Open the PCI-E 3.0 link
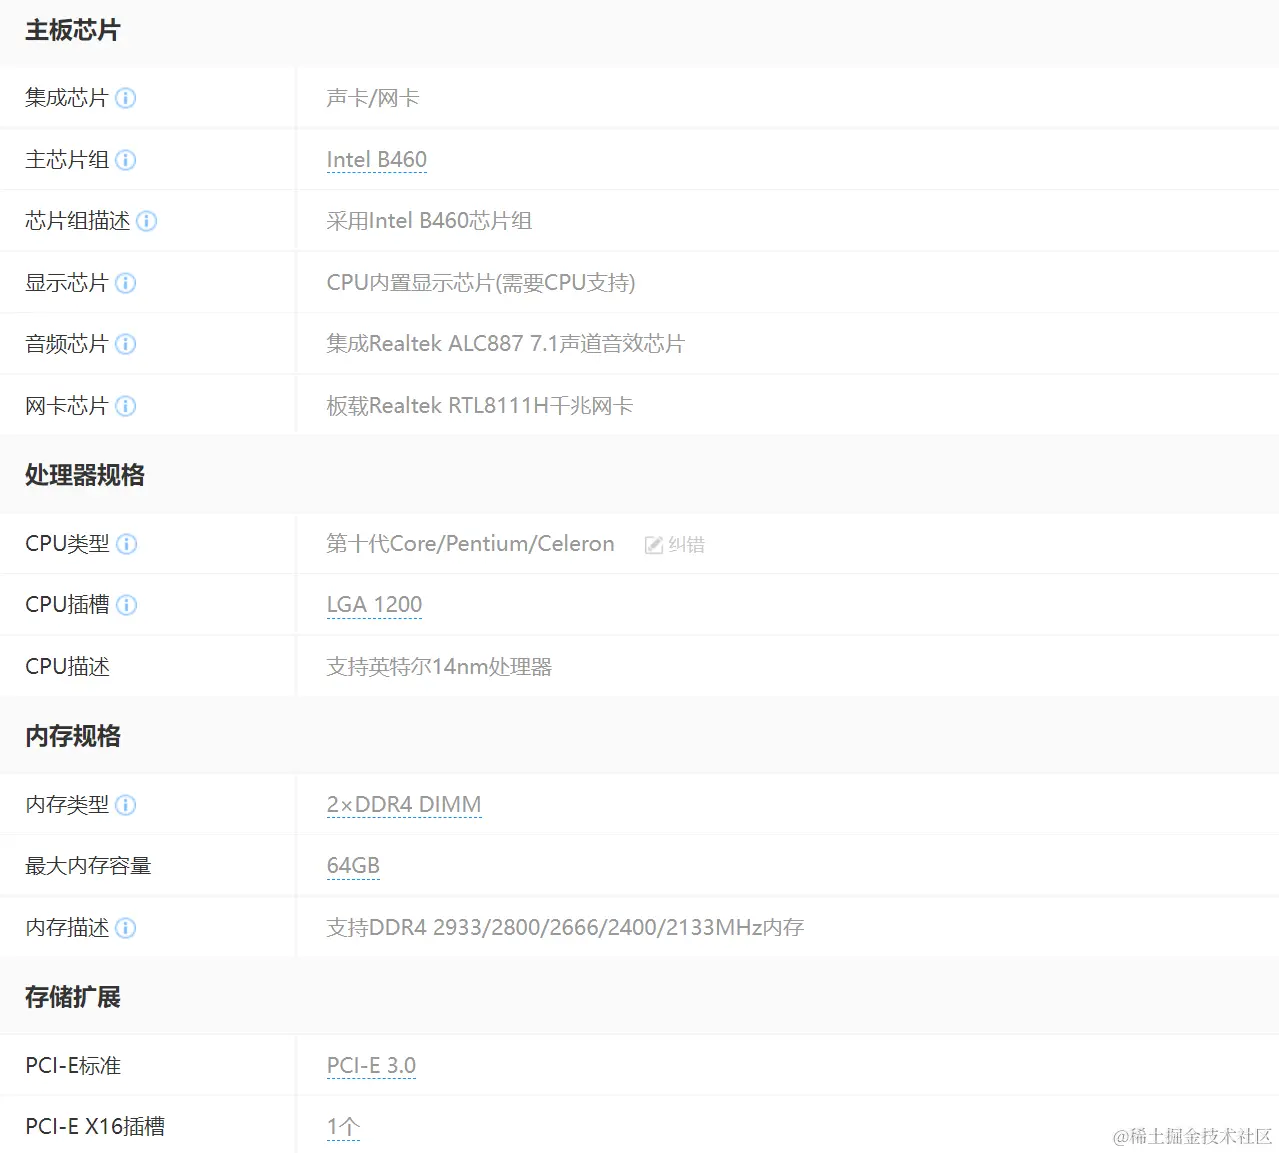The height and width of the screenshot is (1153, 1279). pyautogui.click(x=371, y=1066)
